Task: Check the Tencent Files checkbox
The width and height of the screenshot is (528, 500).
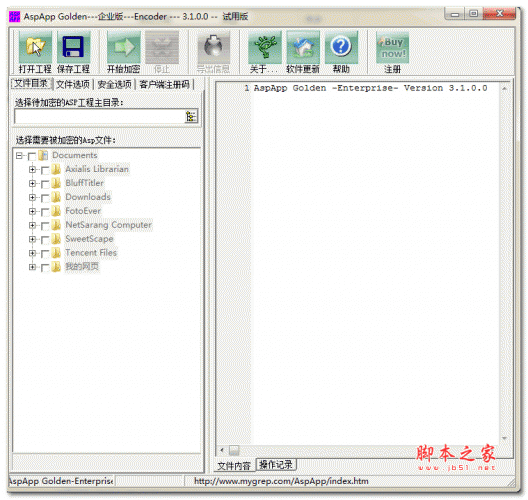Action: 45,254
